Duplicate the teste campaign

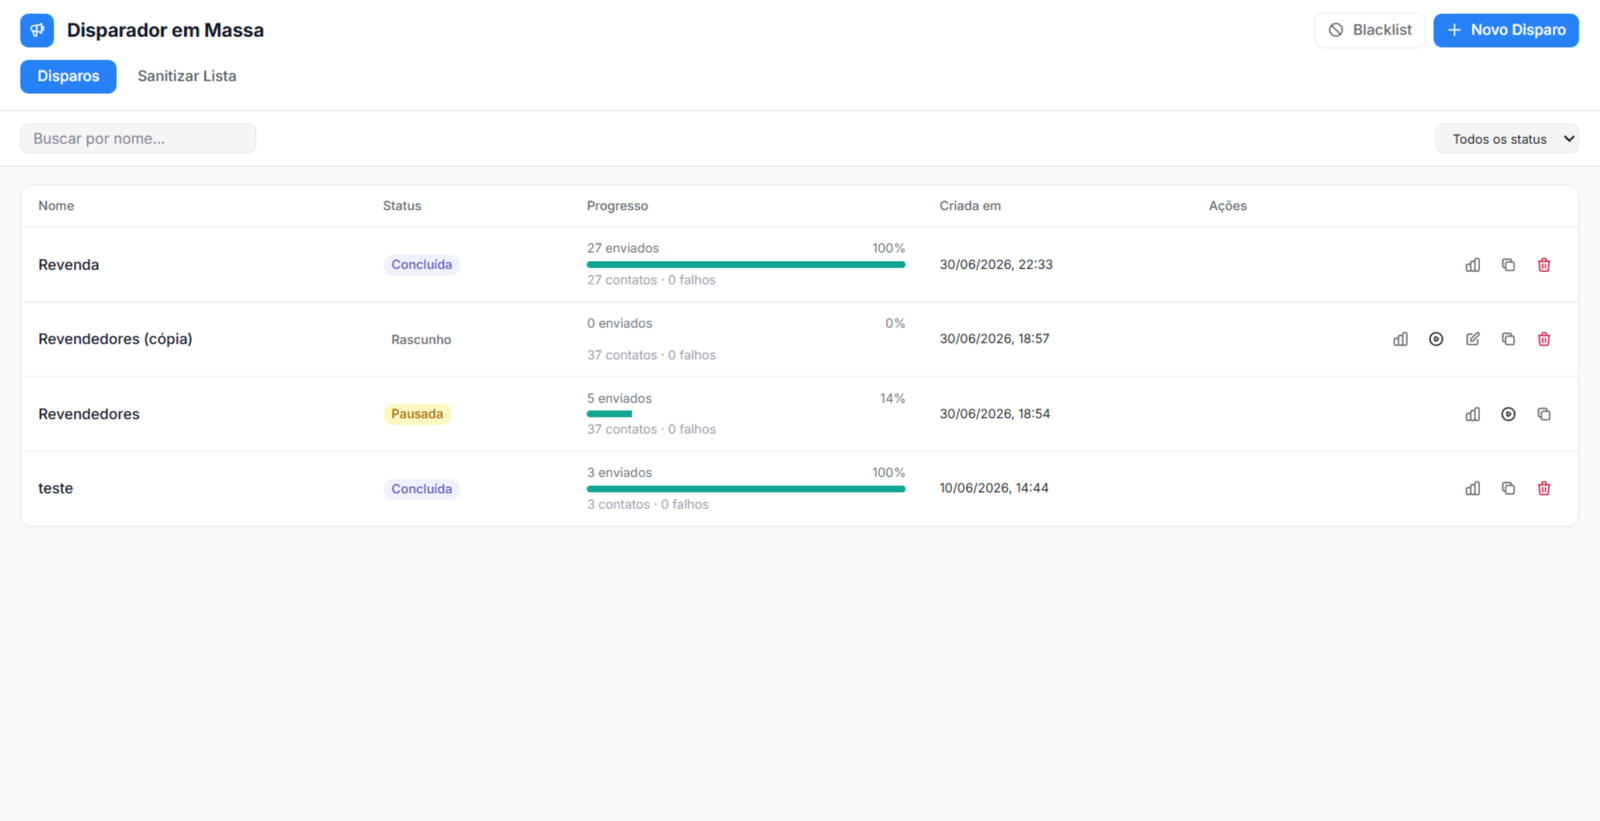(x=1508, y=488)
